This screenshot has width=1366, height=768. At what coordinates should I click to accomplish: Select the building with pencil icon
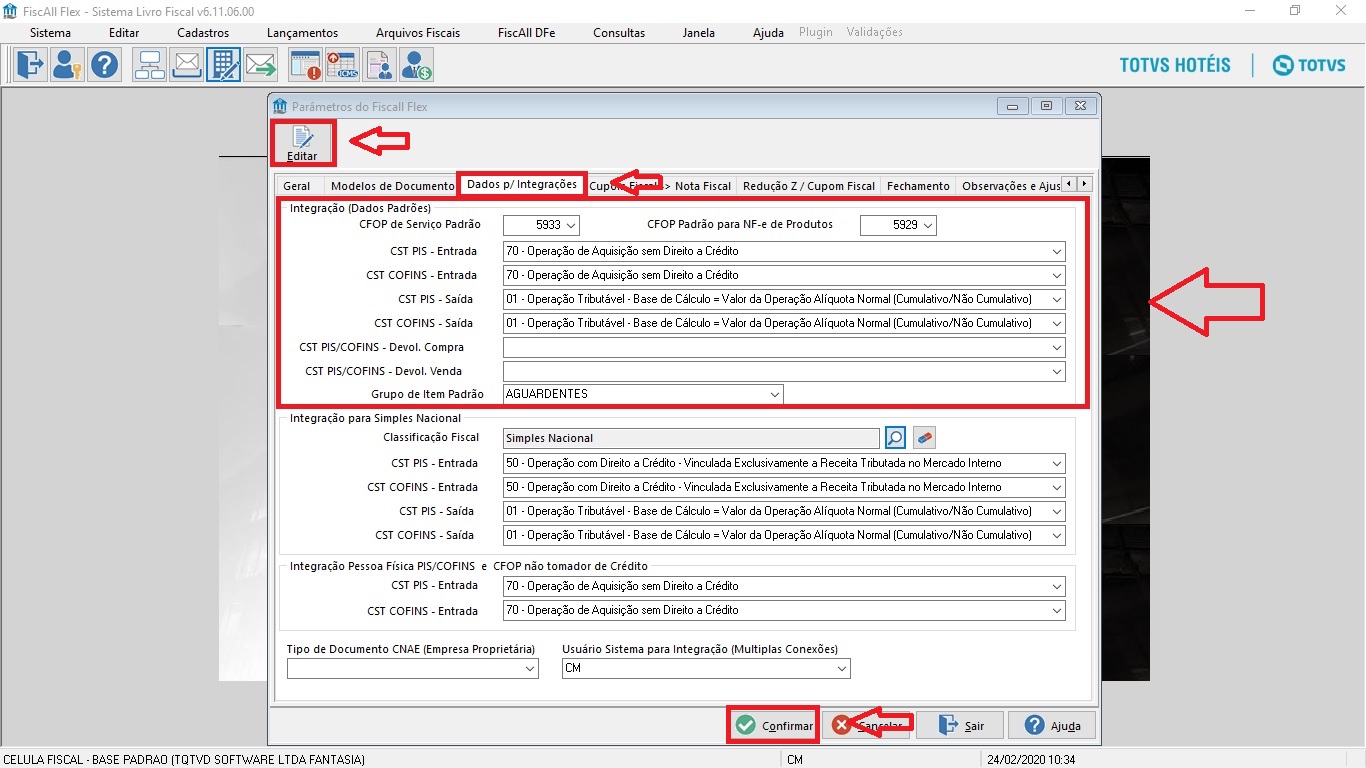point(224,66)
